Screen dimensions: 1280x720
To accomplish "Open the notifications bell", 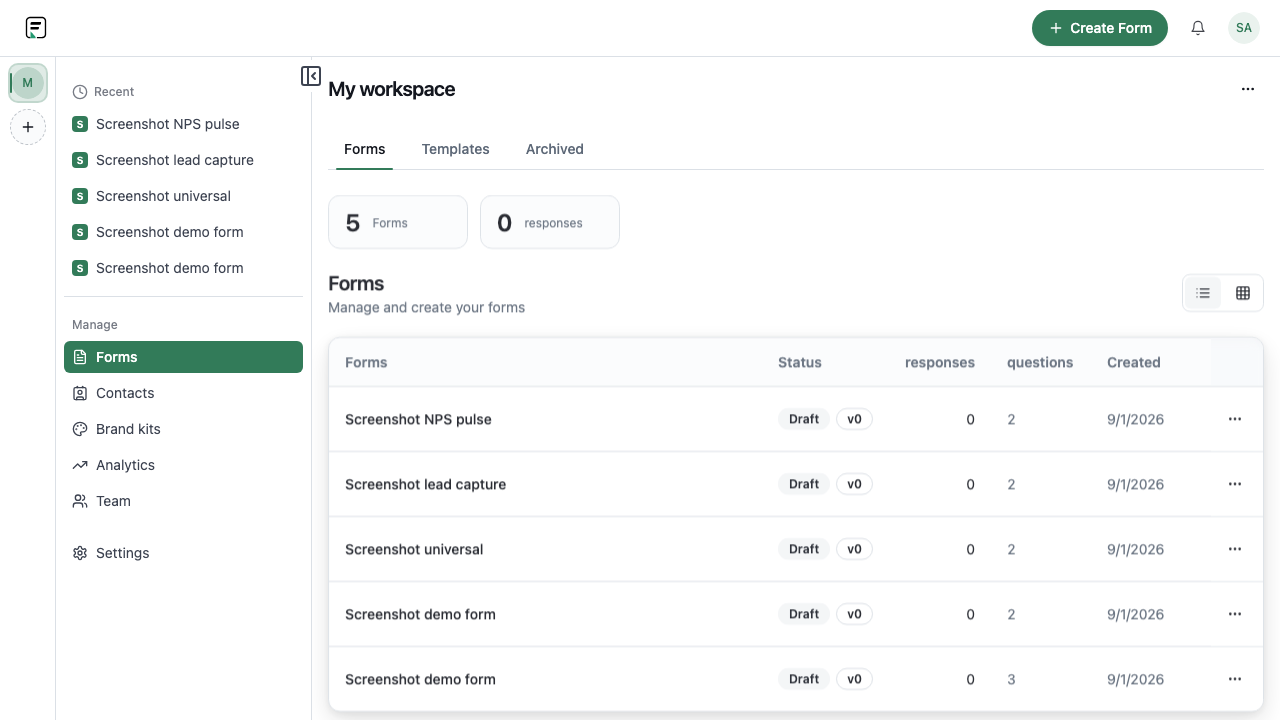I will [1198, 28].
